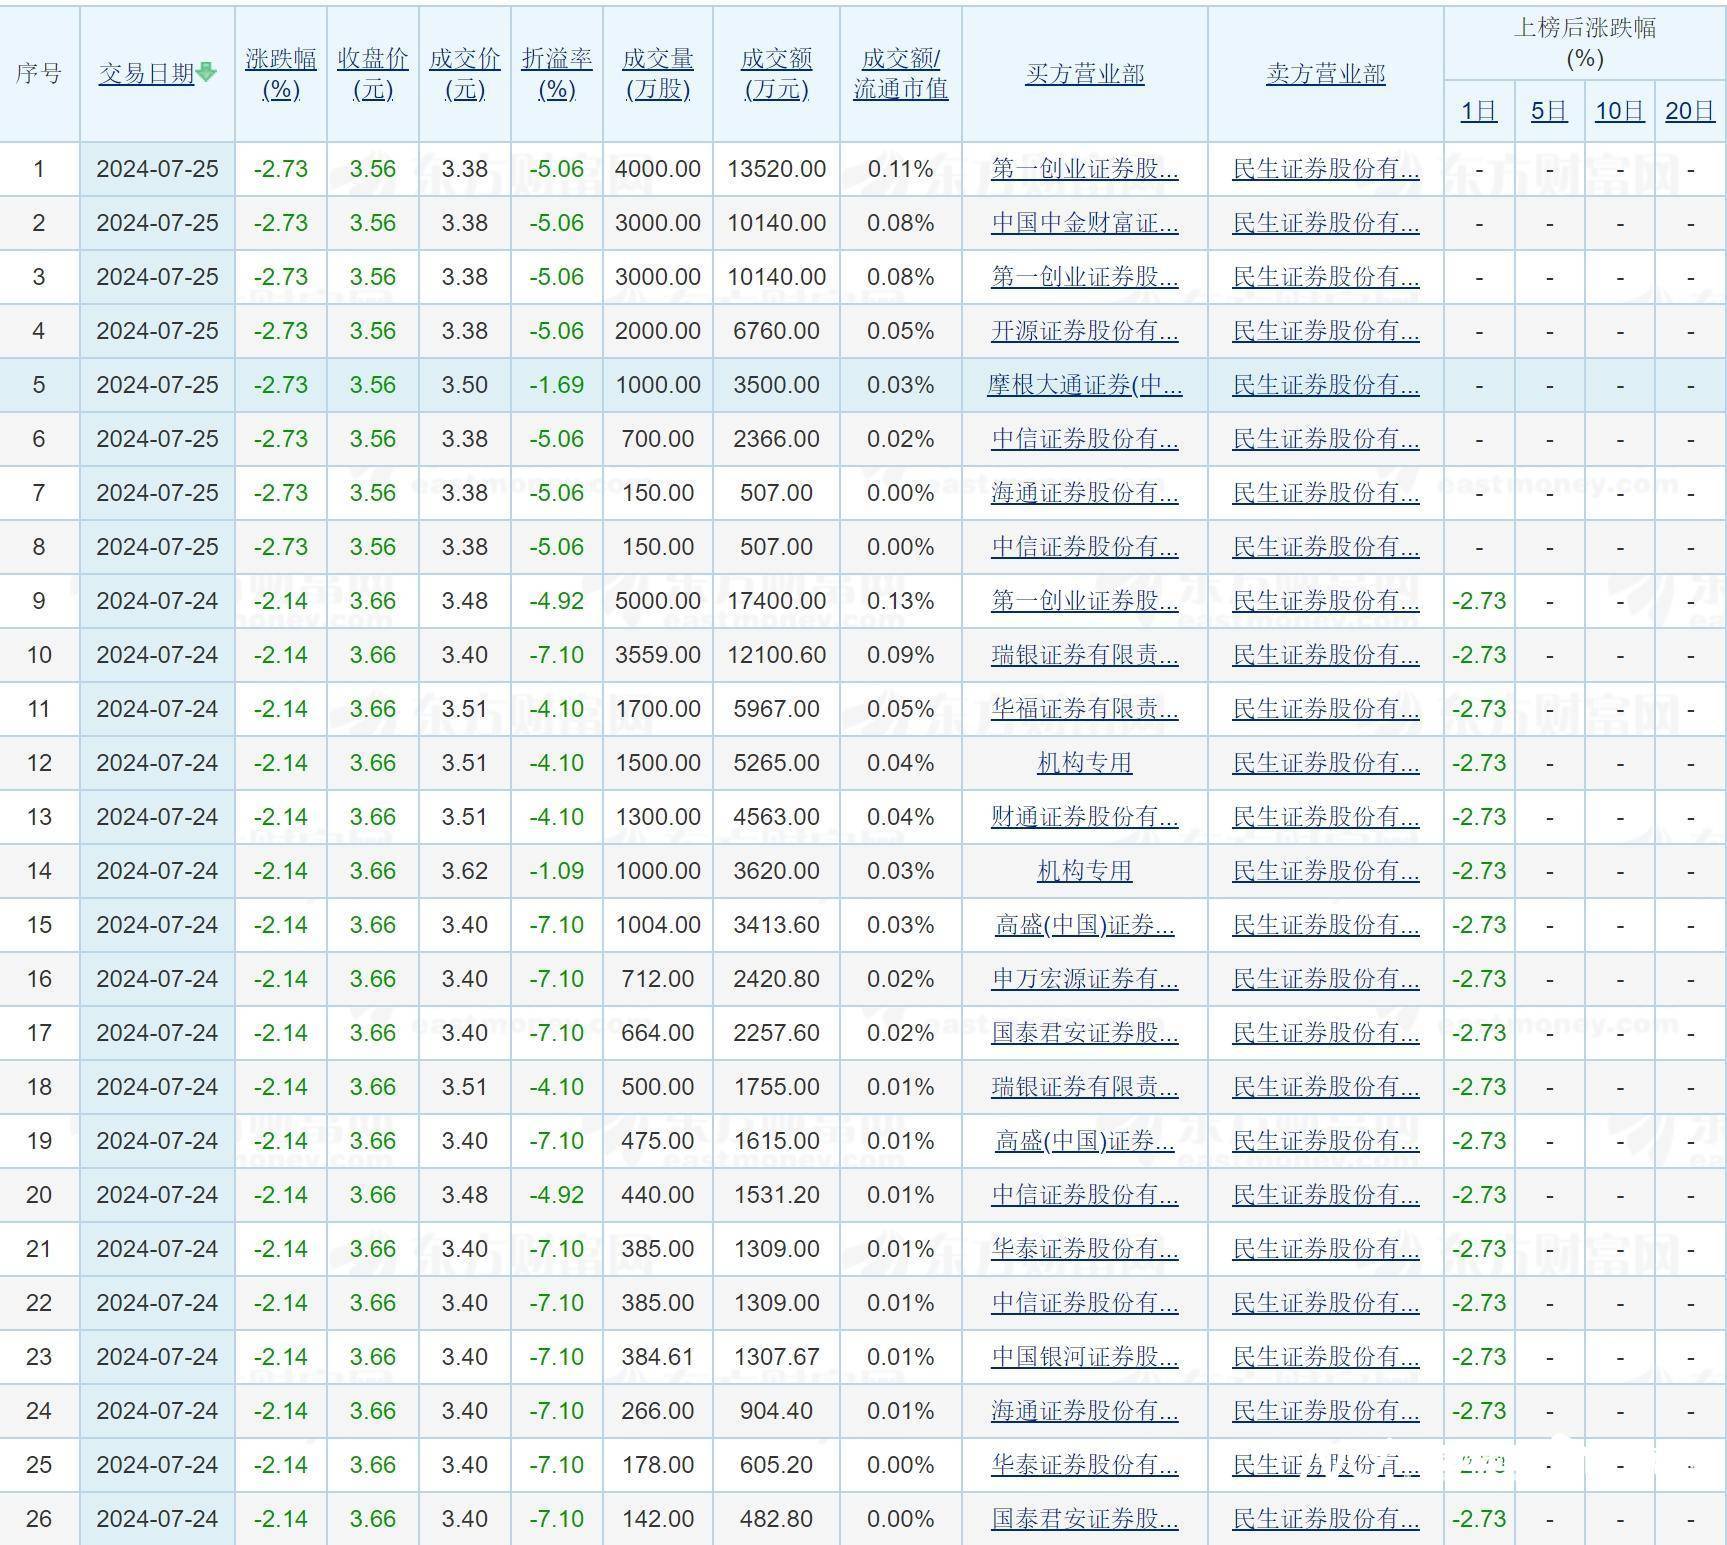The image size is (1727, 1545).
Task: Click the green sort arrow beside 交易日期
Action: coord(207,72)
